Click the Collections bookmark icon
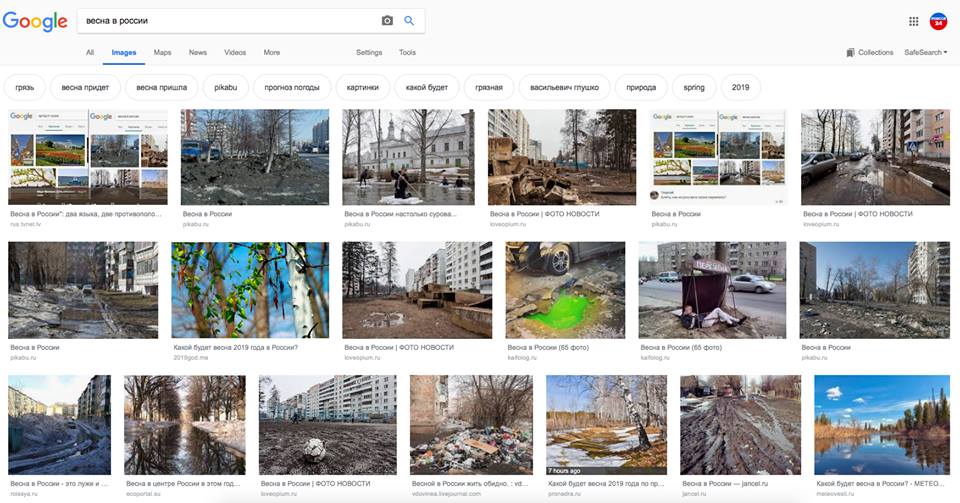 [x=851, y=52]
